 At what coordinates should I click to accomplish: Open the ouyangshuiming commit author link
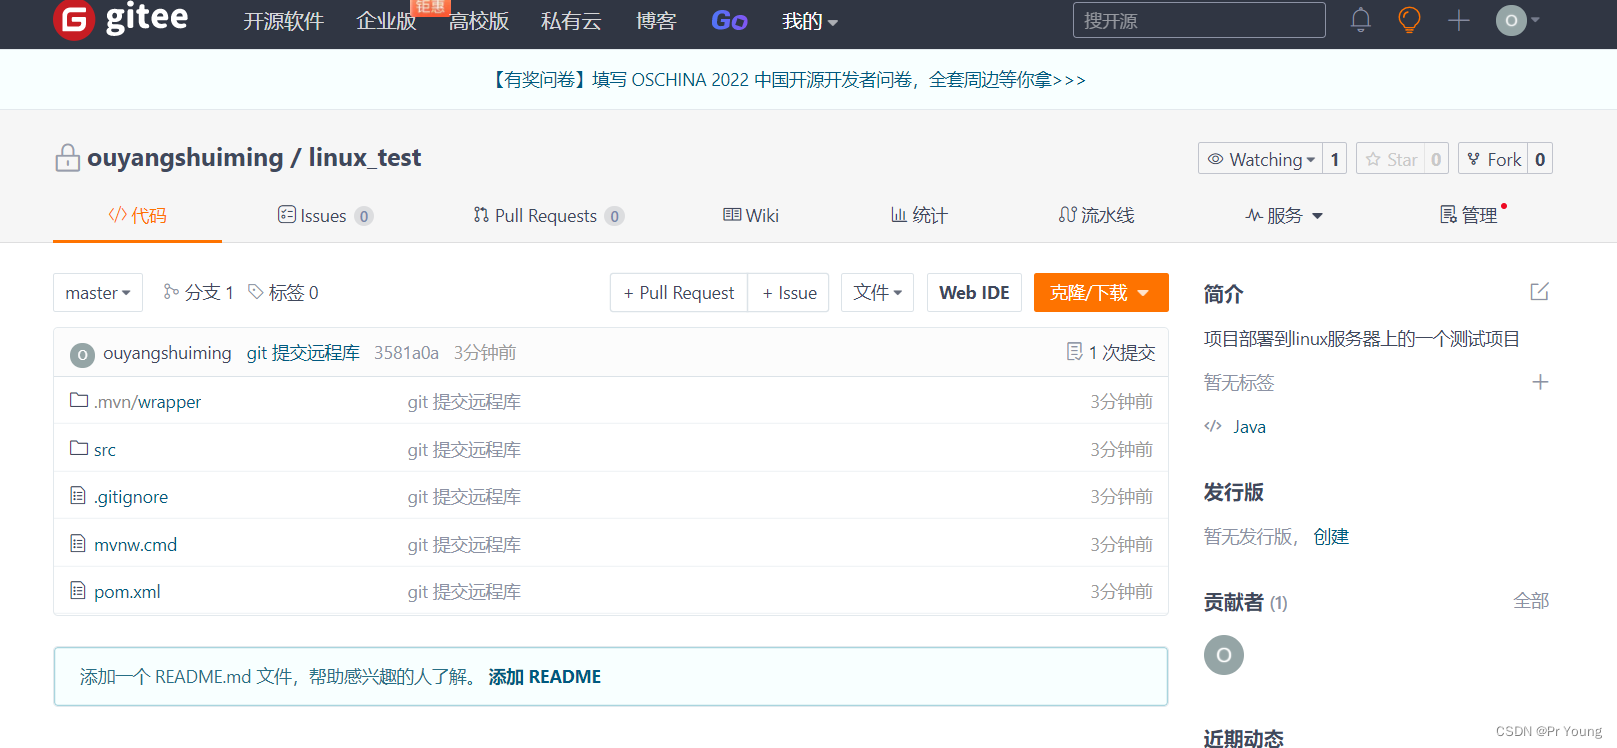[x=167, y=353]
